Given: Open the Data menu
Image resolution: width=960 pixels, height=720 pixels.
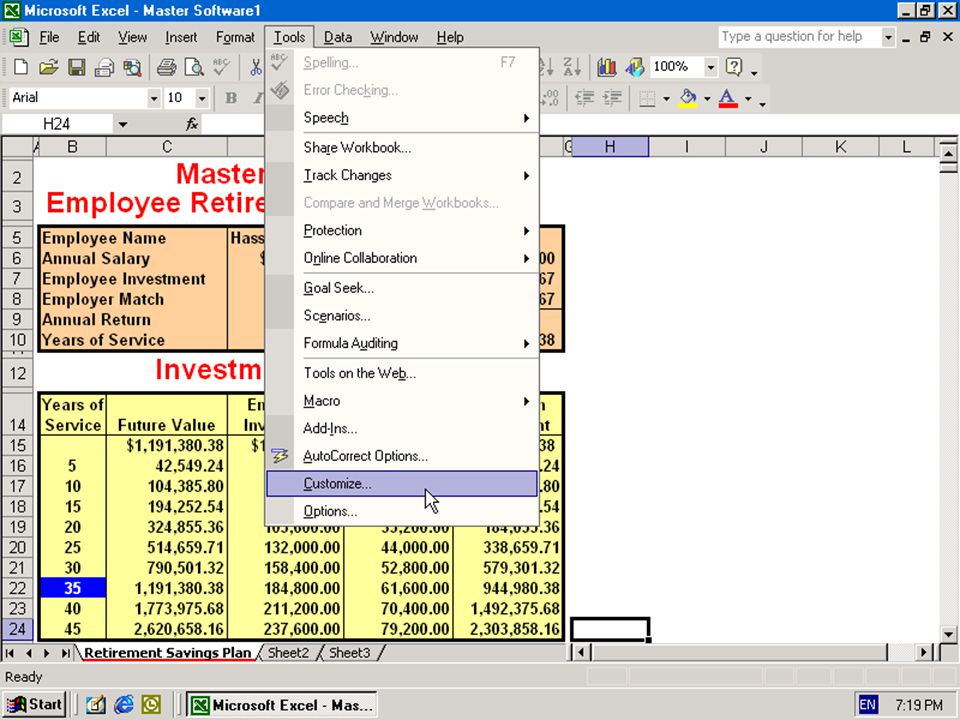Looking at the screenshot, I should pos(337,37).
